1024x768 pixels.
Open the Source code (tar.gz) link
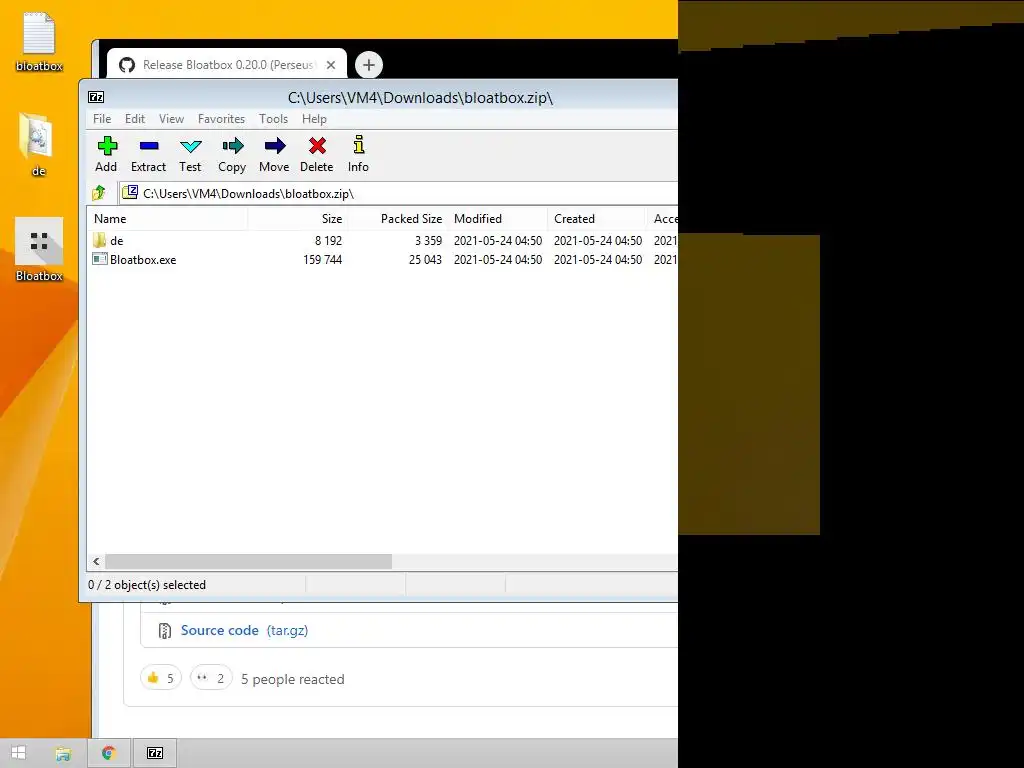click(x=244, y=630)
